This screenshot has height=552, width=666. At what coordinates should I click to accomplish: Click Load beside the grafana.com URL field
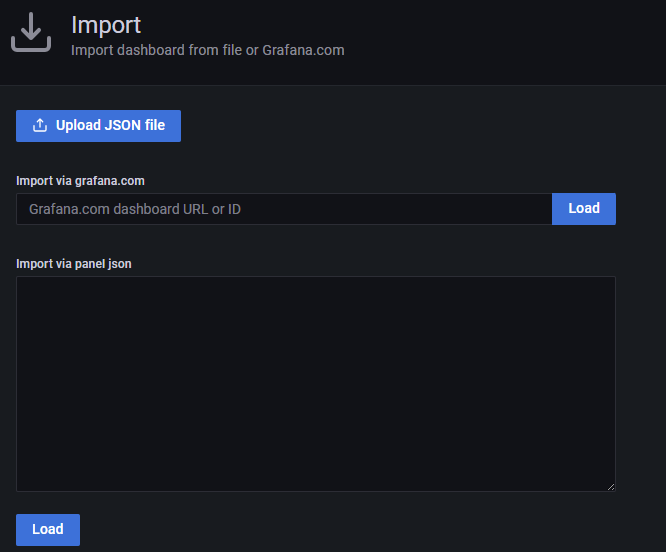pyautogui.click(x=584, y=209)
